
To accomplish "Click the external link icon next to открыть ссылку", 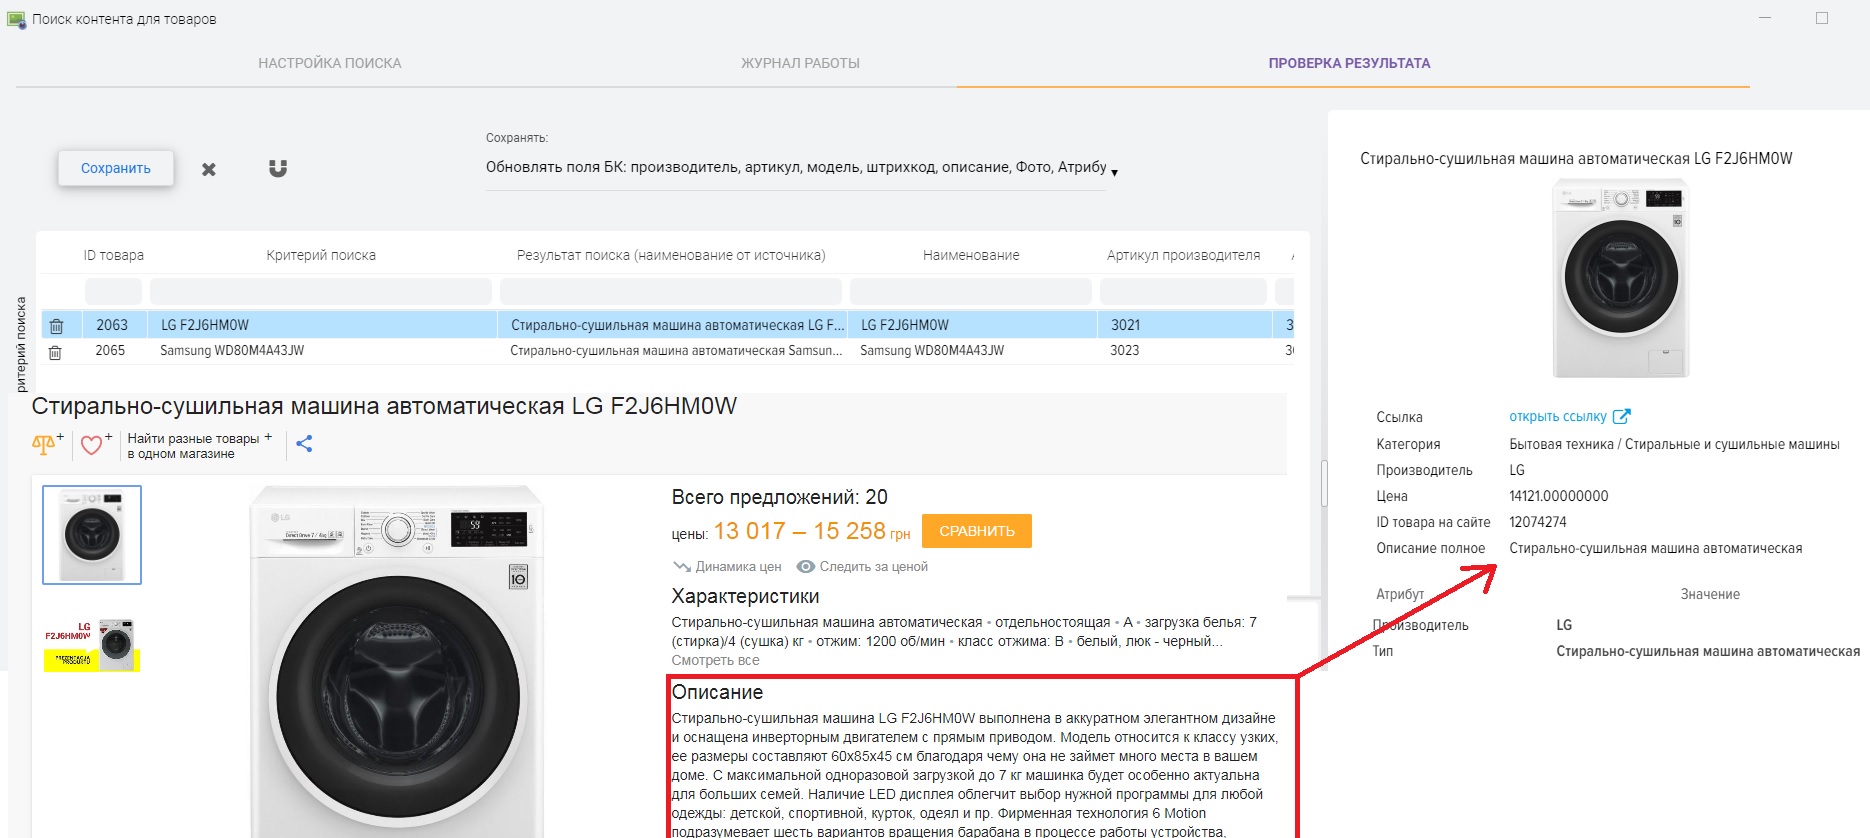I will click(1622, 416).
